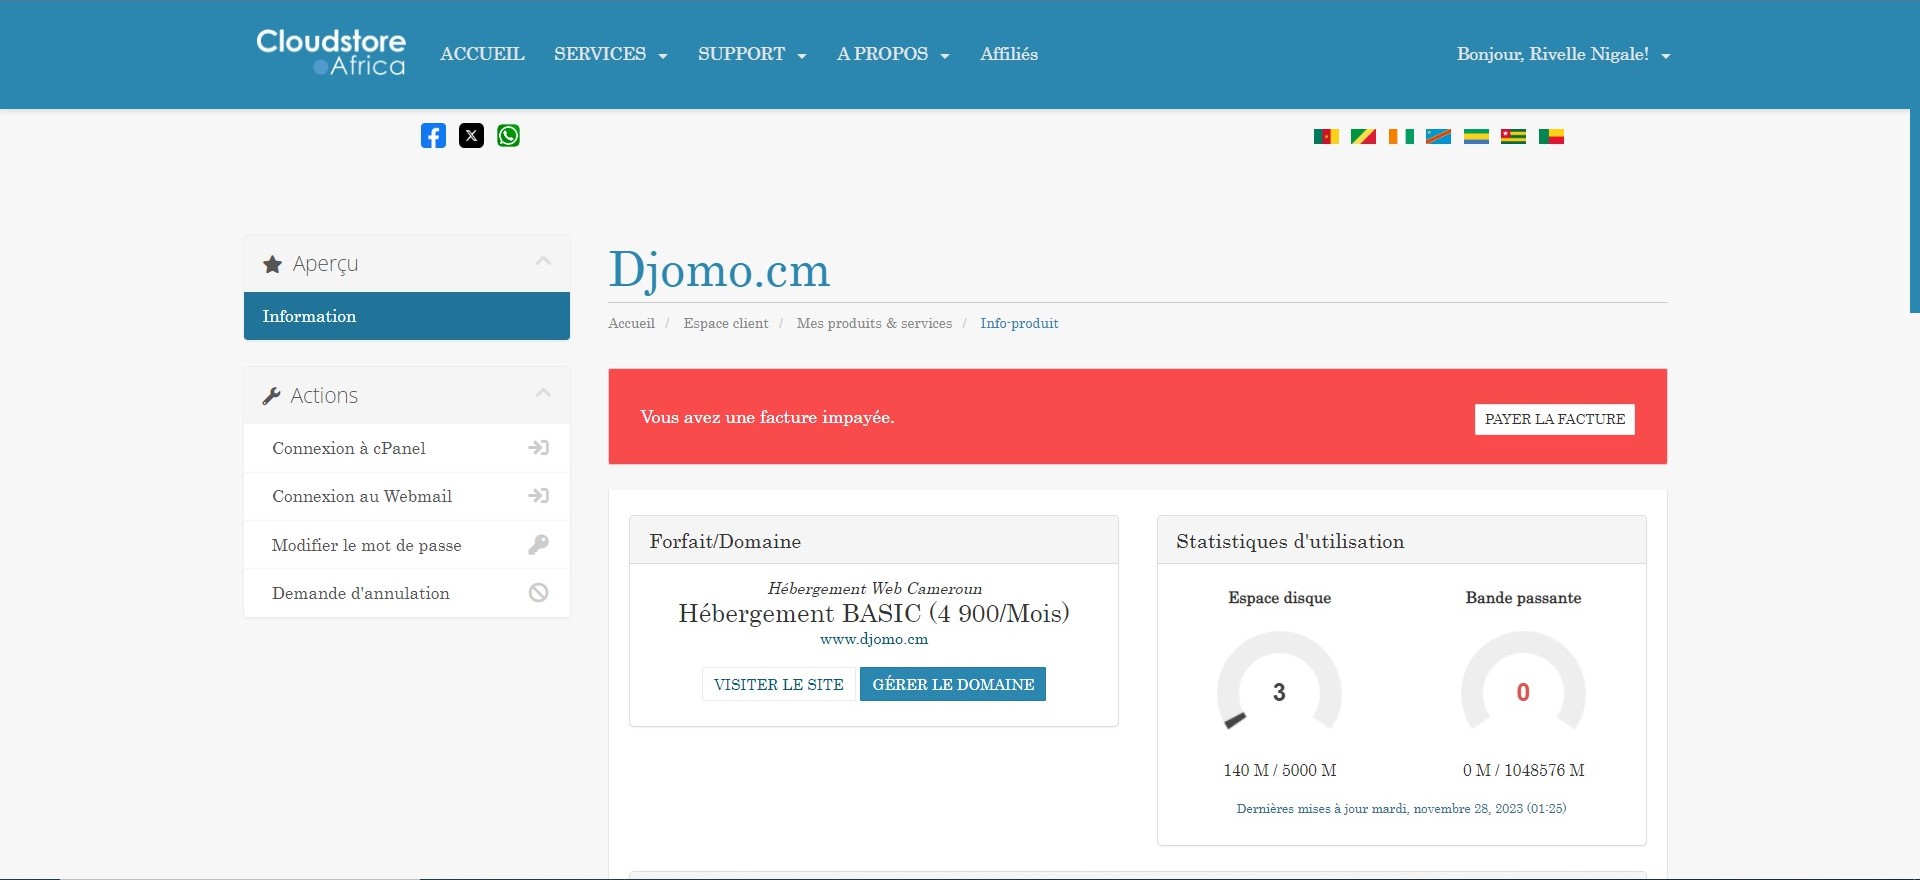Click the Bande passante usage gauge

click(x=1523, y=682)
